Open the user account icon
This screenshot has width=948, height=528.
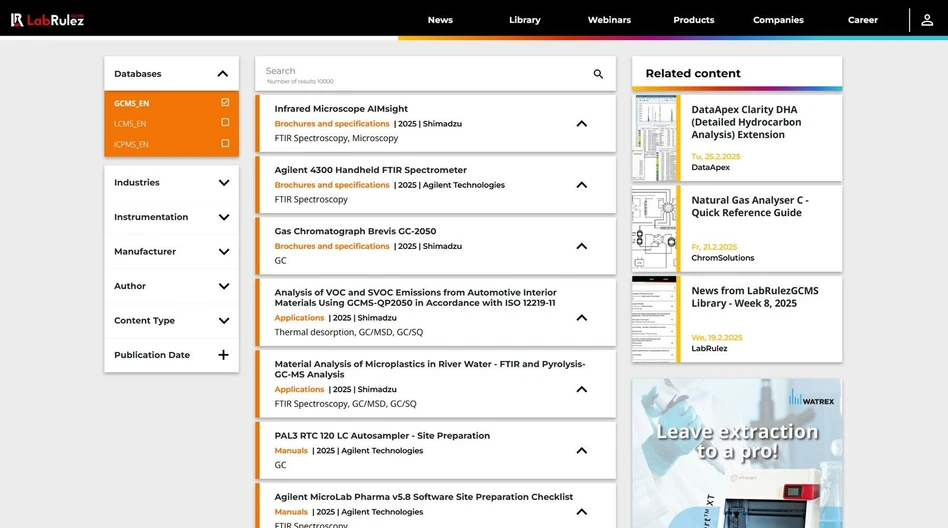927,20
